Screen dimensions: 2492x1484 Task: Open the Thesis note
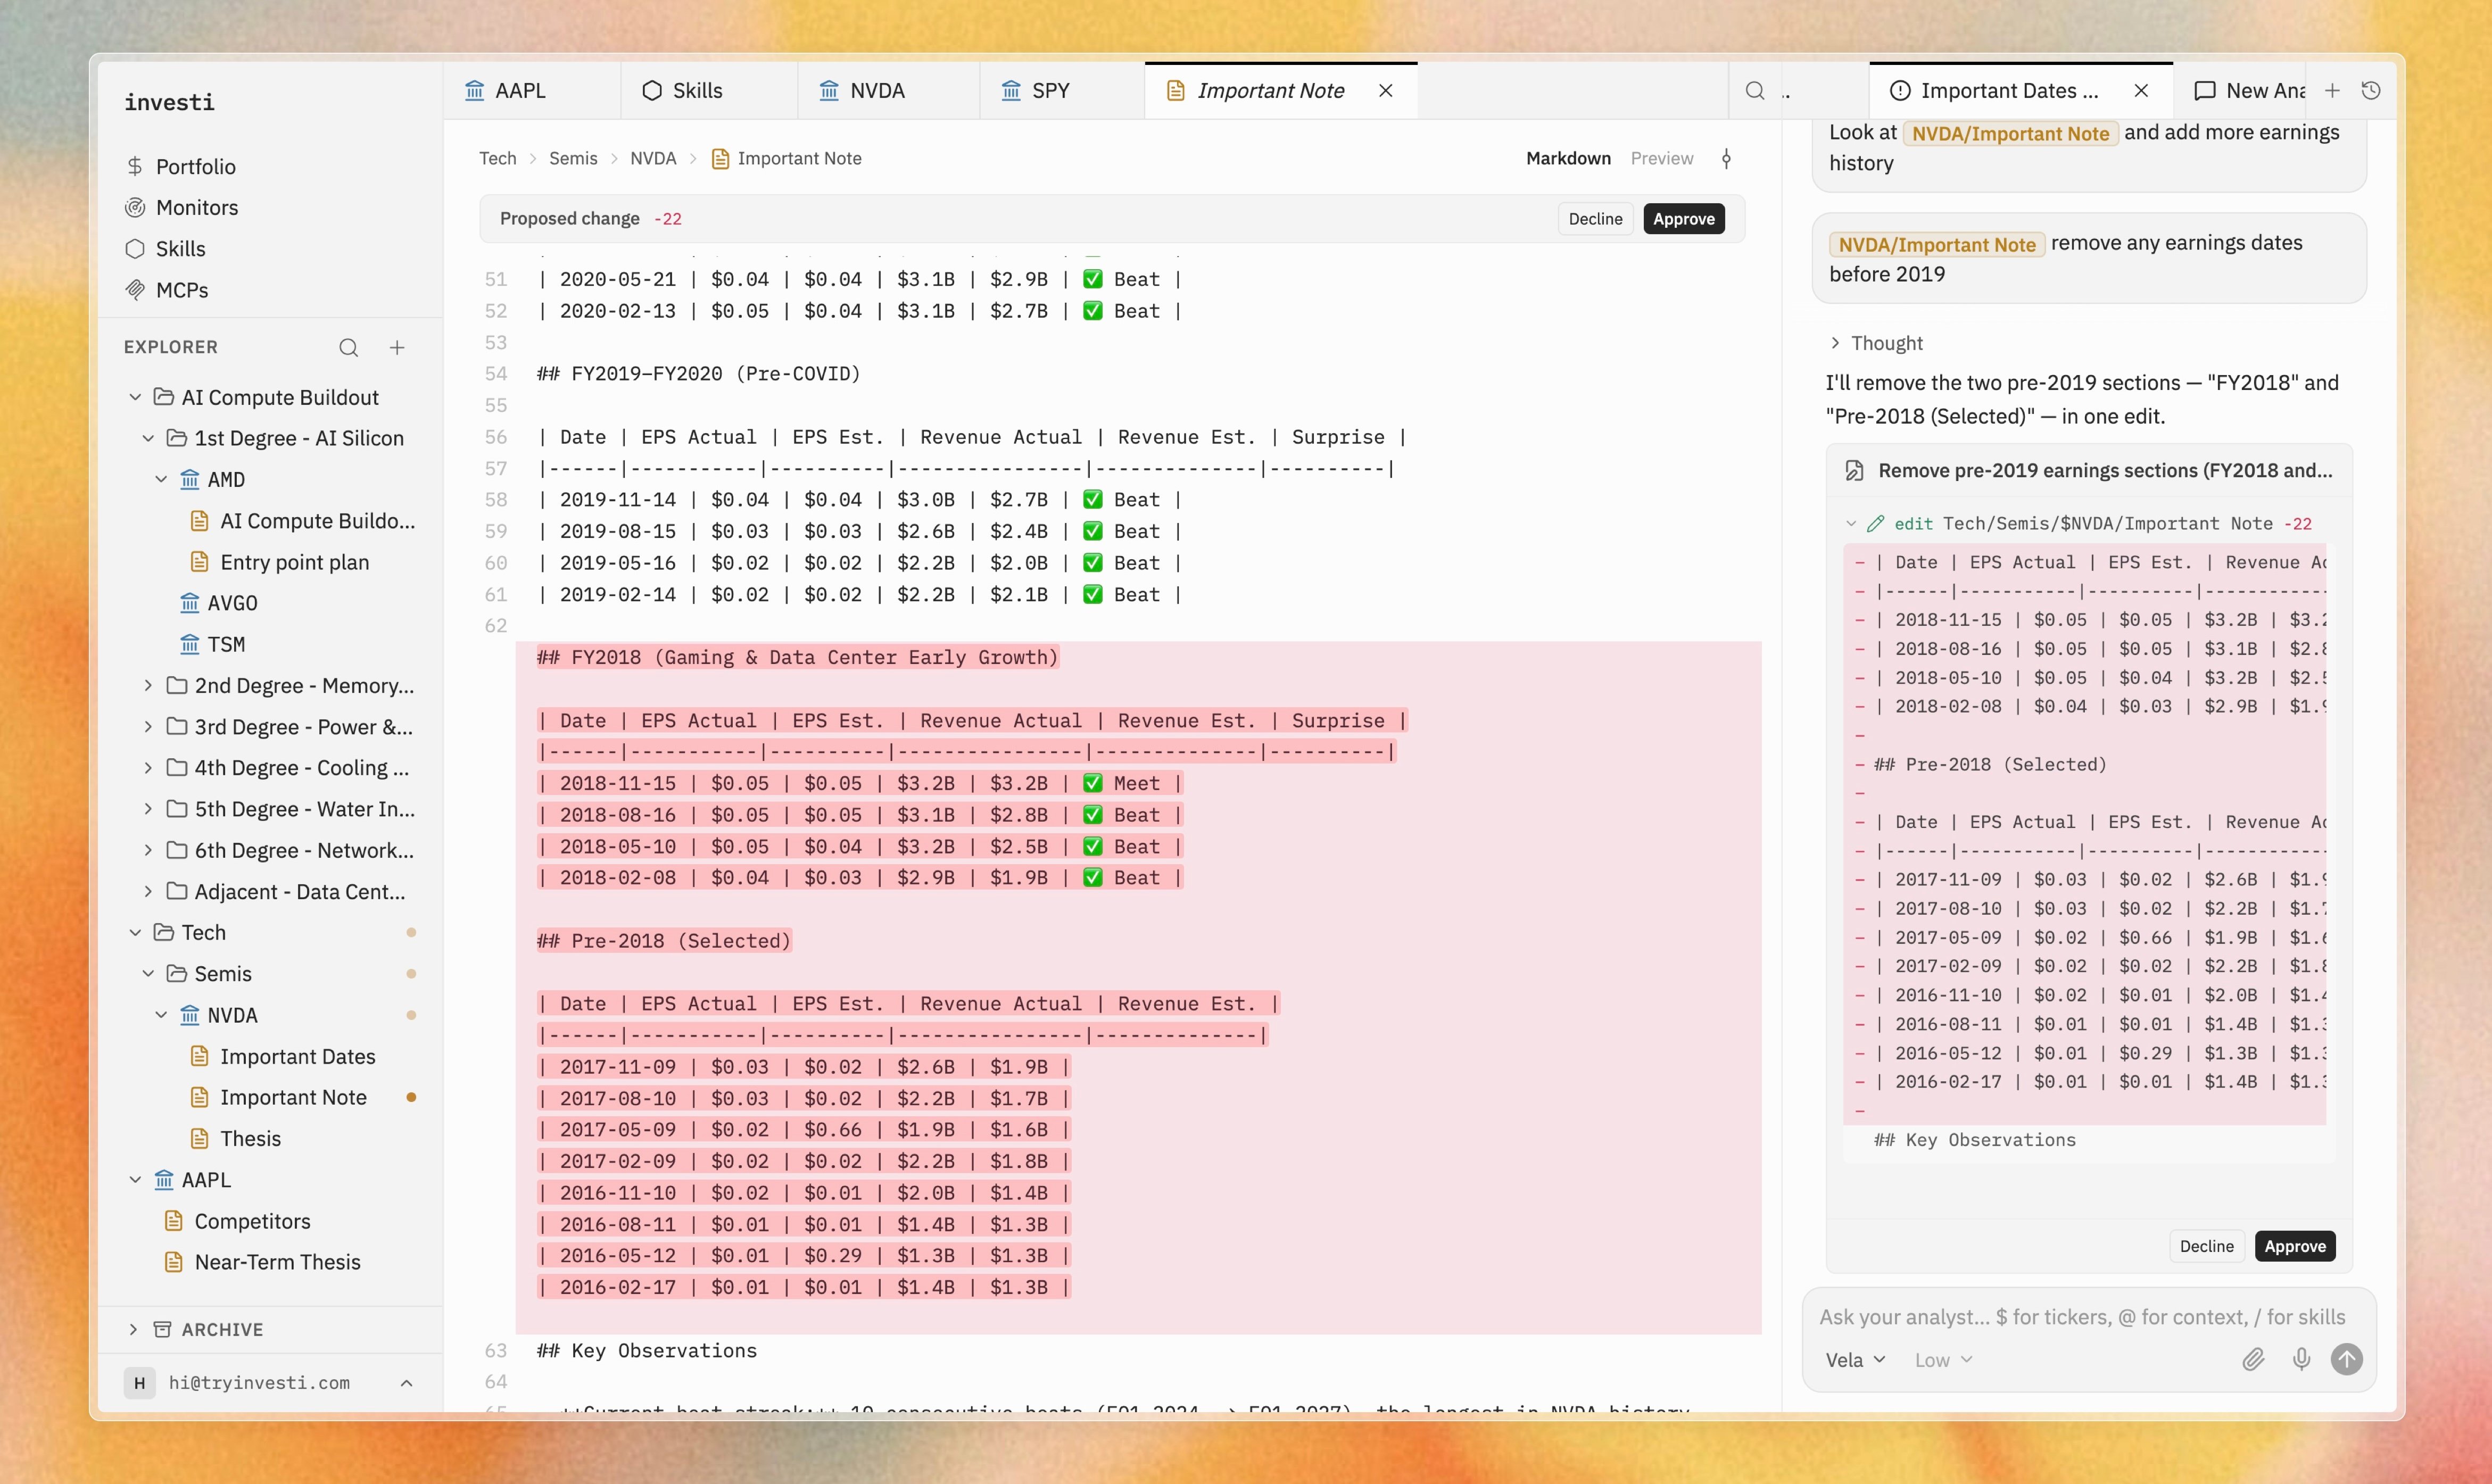[250, 1138]
